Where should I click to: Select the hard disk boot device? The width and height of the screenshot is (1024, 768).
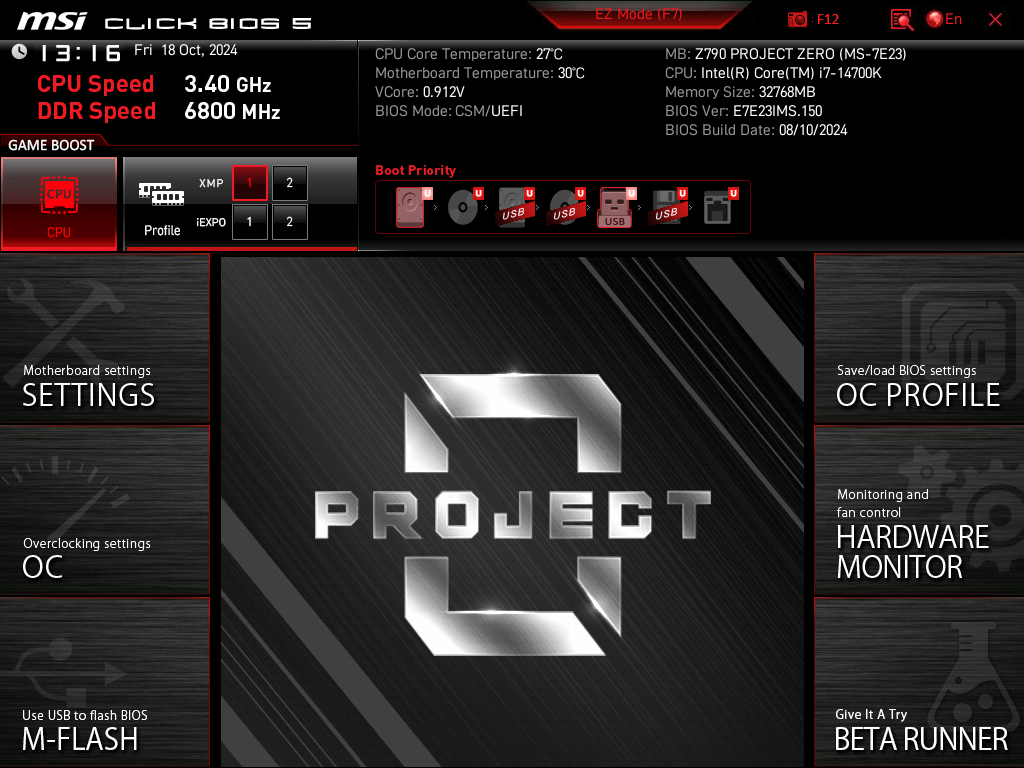(x=412, y=207)
